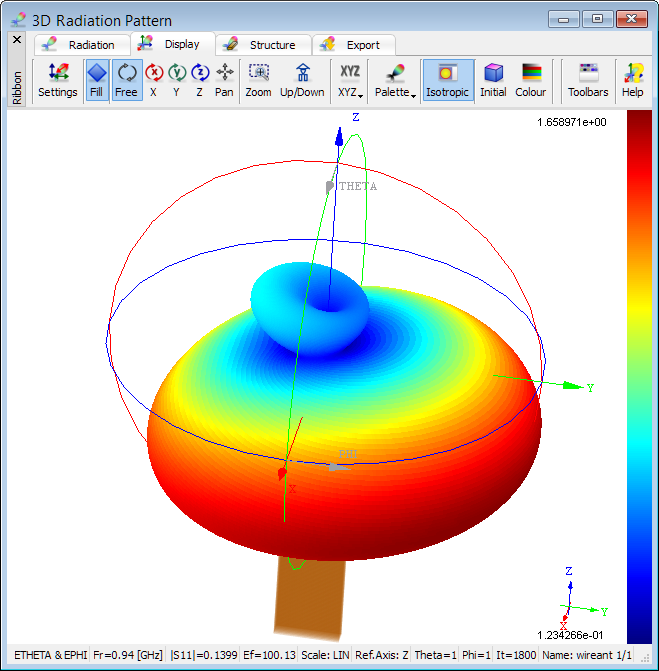
Task: Open the Colour options
Action: point(531,81)
